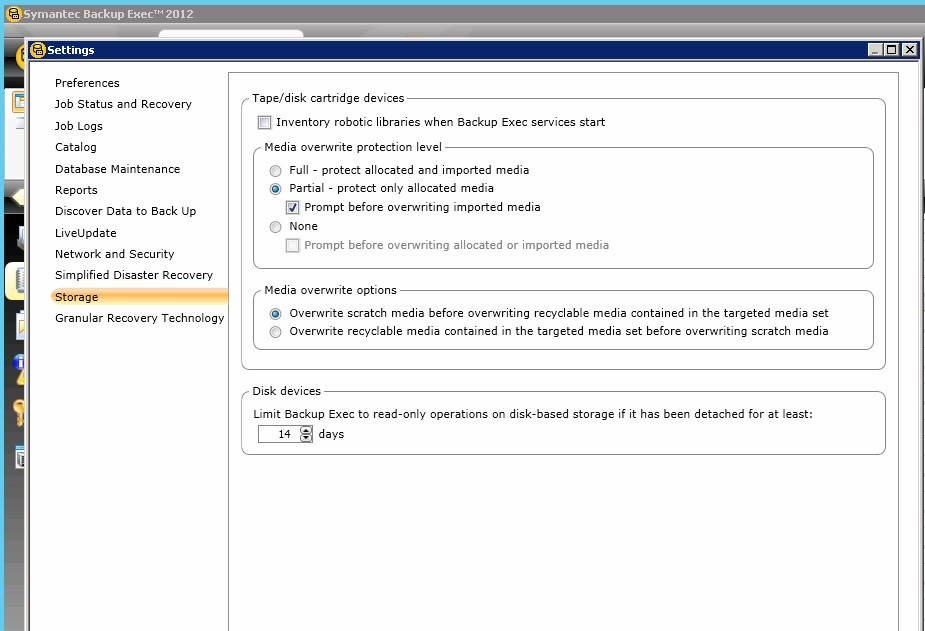Open the Reports settings category
This screenshot has width=925, height=631.
click(76, 190)
